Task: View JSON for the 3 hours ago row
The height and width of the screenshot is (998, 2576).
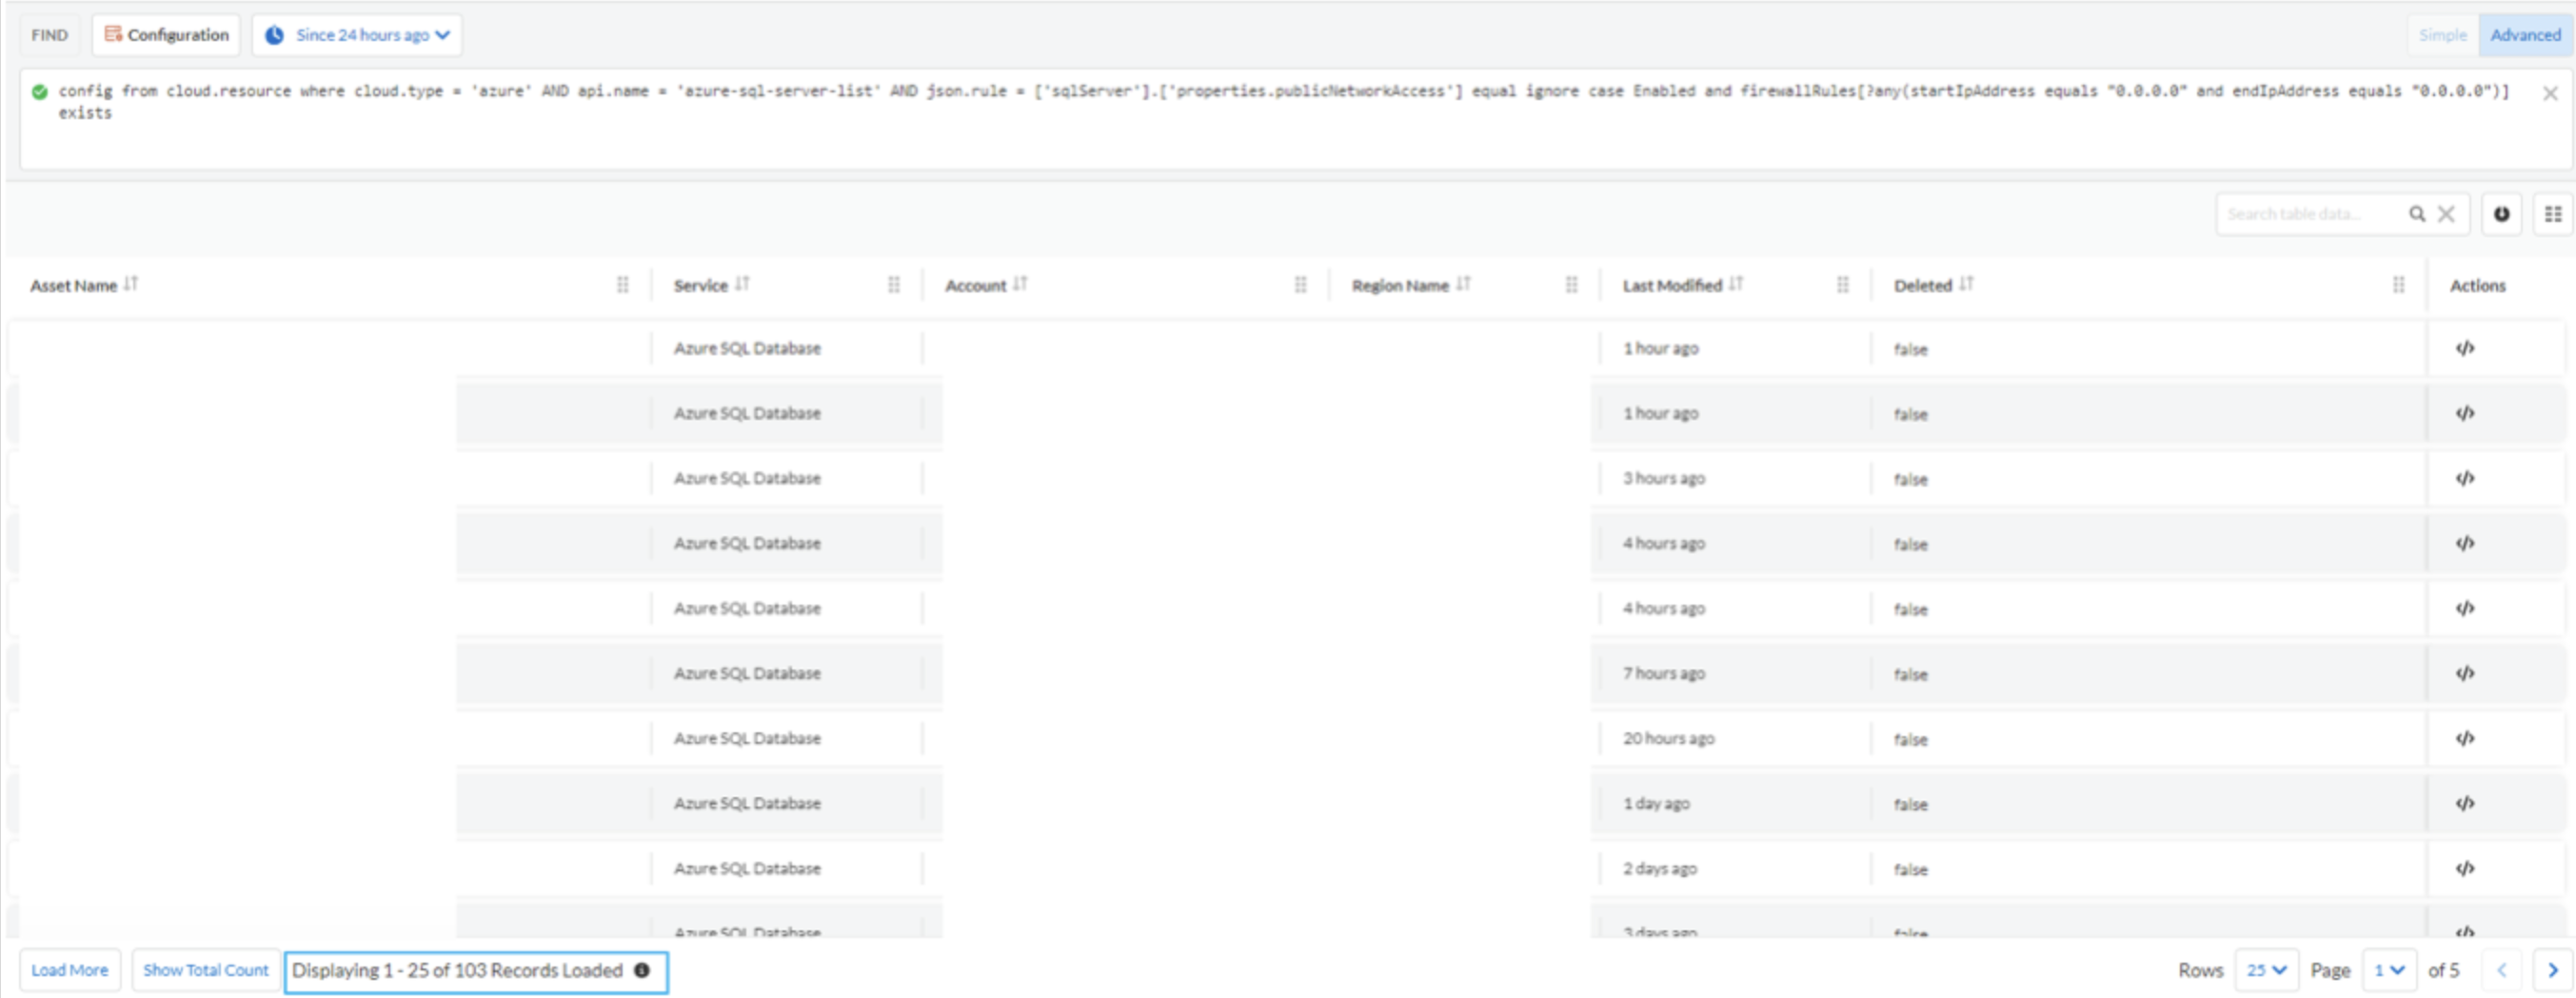Action: pyautogui.click(x=2465, y=478)
